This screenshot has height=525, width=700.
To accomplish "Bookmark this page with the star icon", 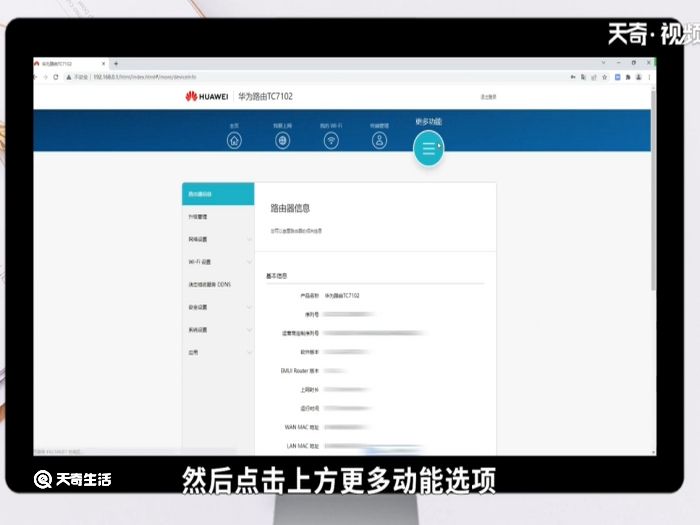I will [604, 77].
